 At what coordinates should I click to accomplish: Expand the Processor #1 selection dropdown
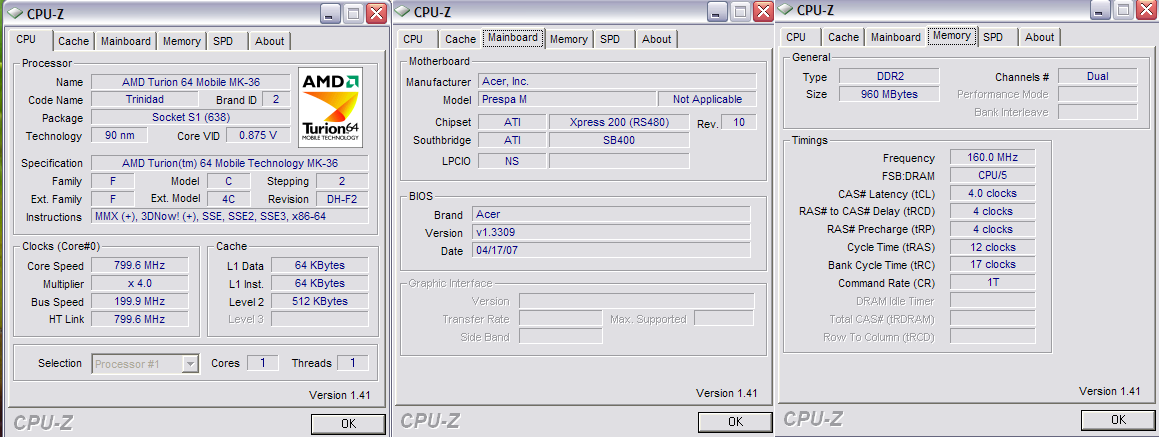(191, 364)
